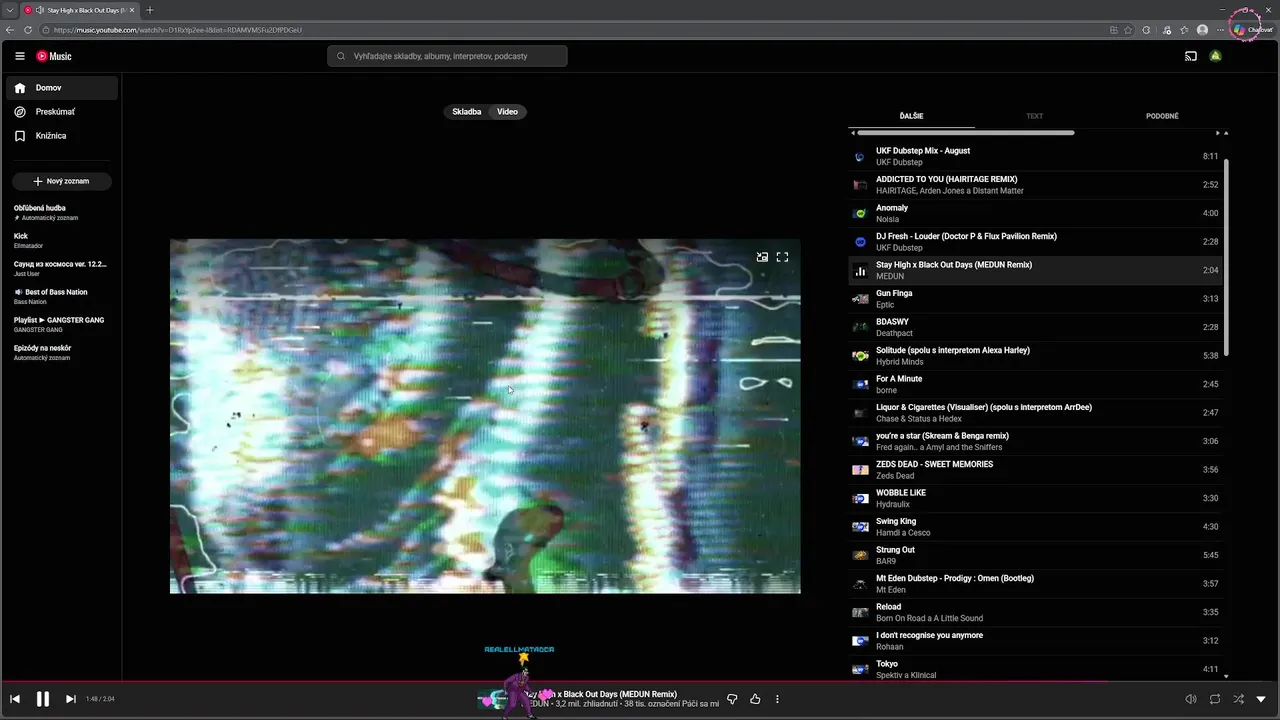Close the Stay High browser tab
The image size is (1280, 720).
(133, 10)
